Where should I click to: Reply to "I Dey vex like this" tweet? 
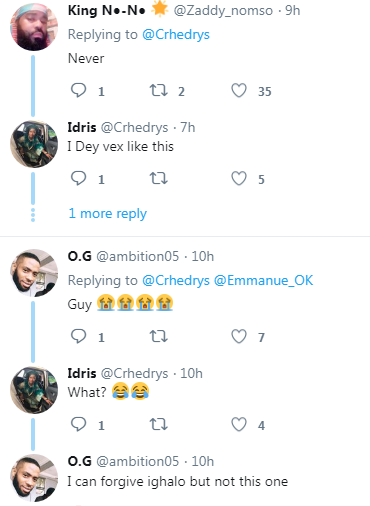click(x=79, y=178)
